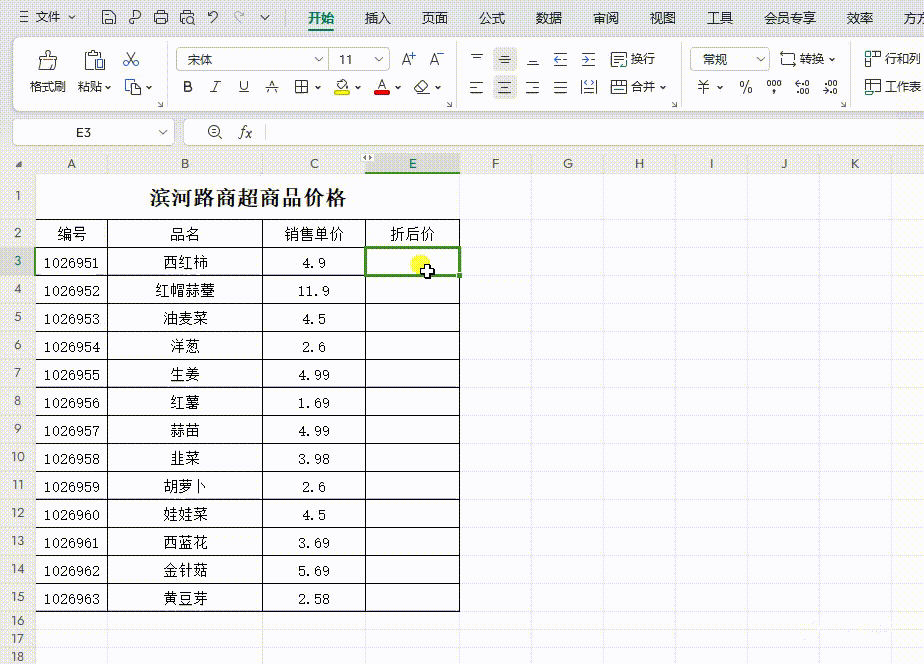This screenshot has width=924, height=664.
Task: Undo the last action
Action: click(x=213, y=18)
